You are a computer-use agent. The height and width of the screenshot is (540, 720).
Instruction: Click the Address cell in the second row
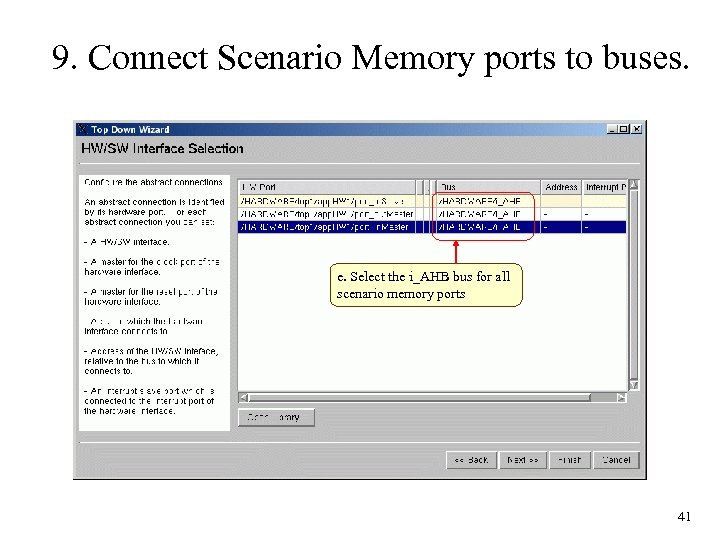[561, 214]
